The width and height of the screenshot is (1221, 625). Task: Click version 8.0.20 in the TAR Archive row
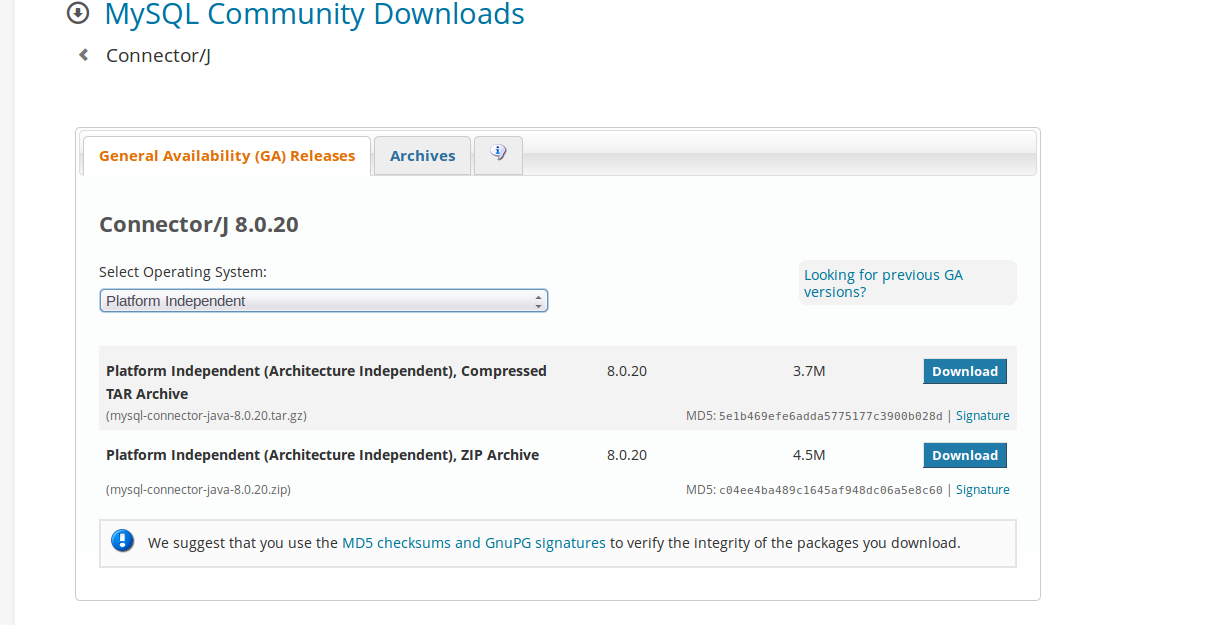(x=627, y=371)
